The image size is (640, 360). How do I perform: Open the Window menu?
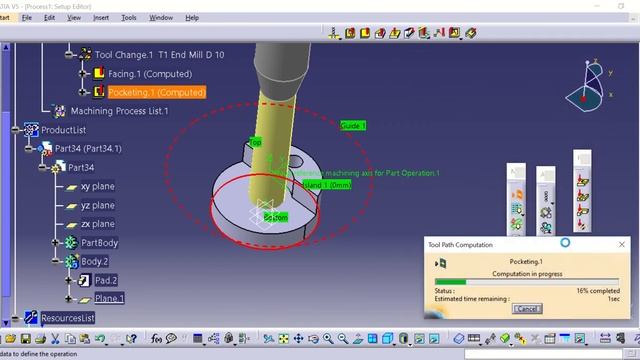pyautogui.click(x=161, y=18)
